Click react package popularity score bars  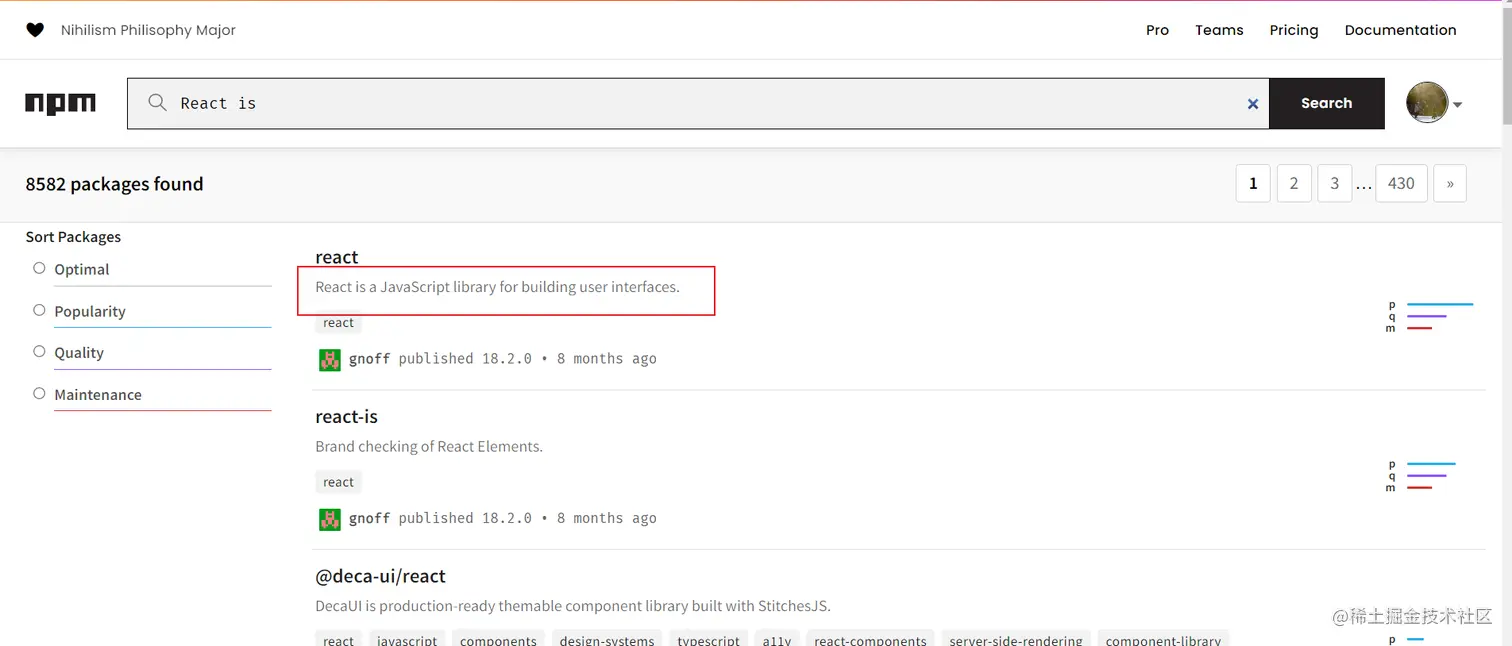click(1430, 316)
